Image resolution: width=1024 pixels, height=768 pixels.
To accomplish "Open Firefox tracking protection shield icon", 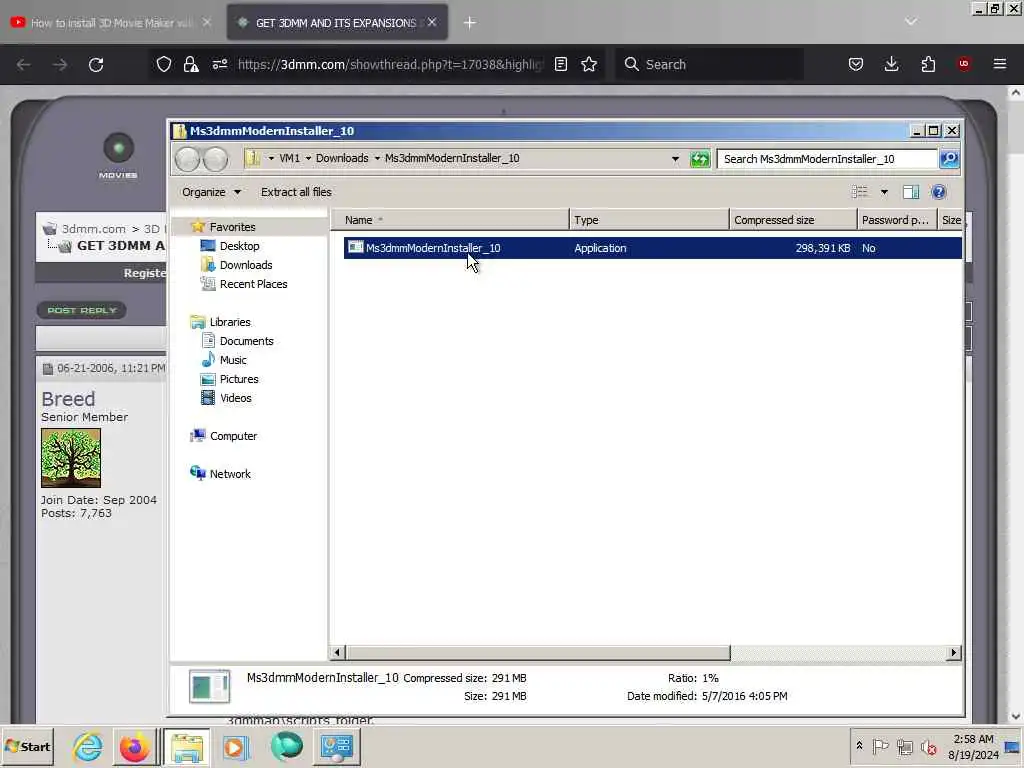I will (x=164, y=64).
